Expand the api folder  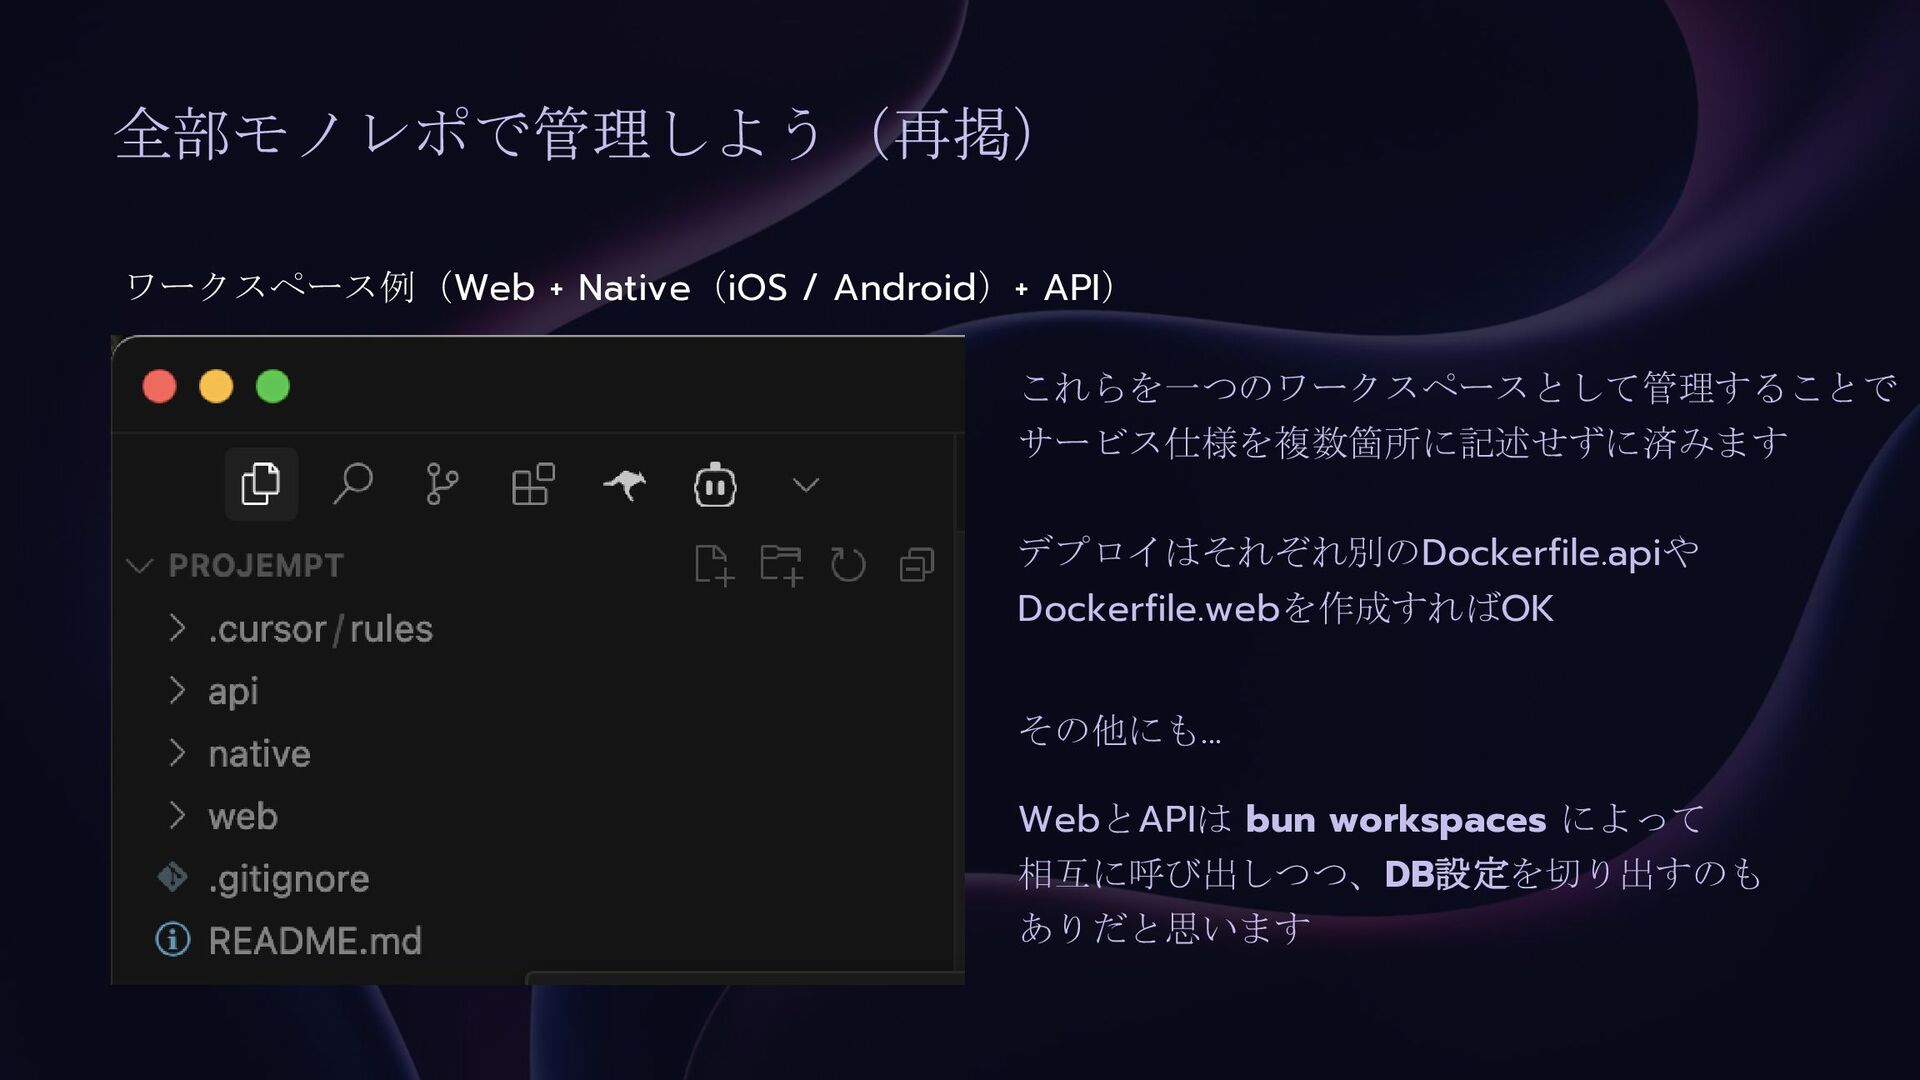coord(233,691)
